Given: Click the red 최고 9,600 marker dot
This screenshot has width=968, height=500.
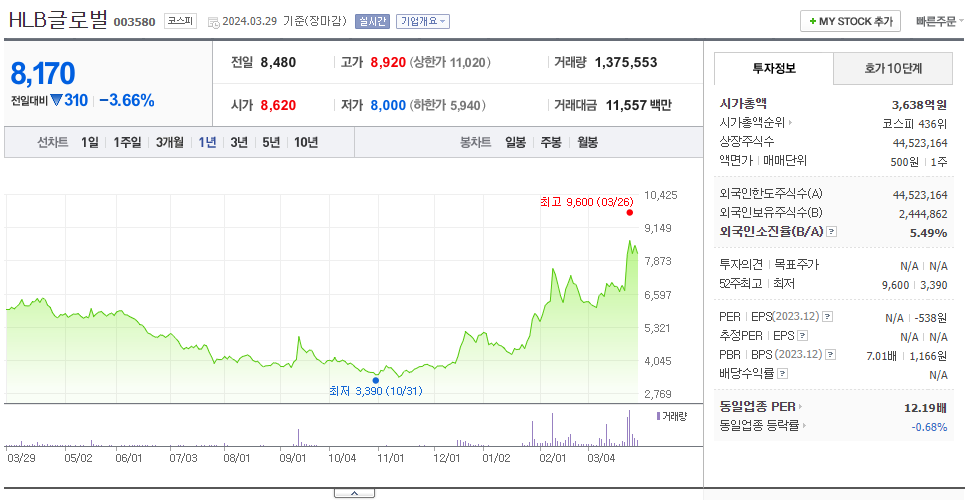Looking at the screenshot, I should (x=630, y=212).
